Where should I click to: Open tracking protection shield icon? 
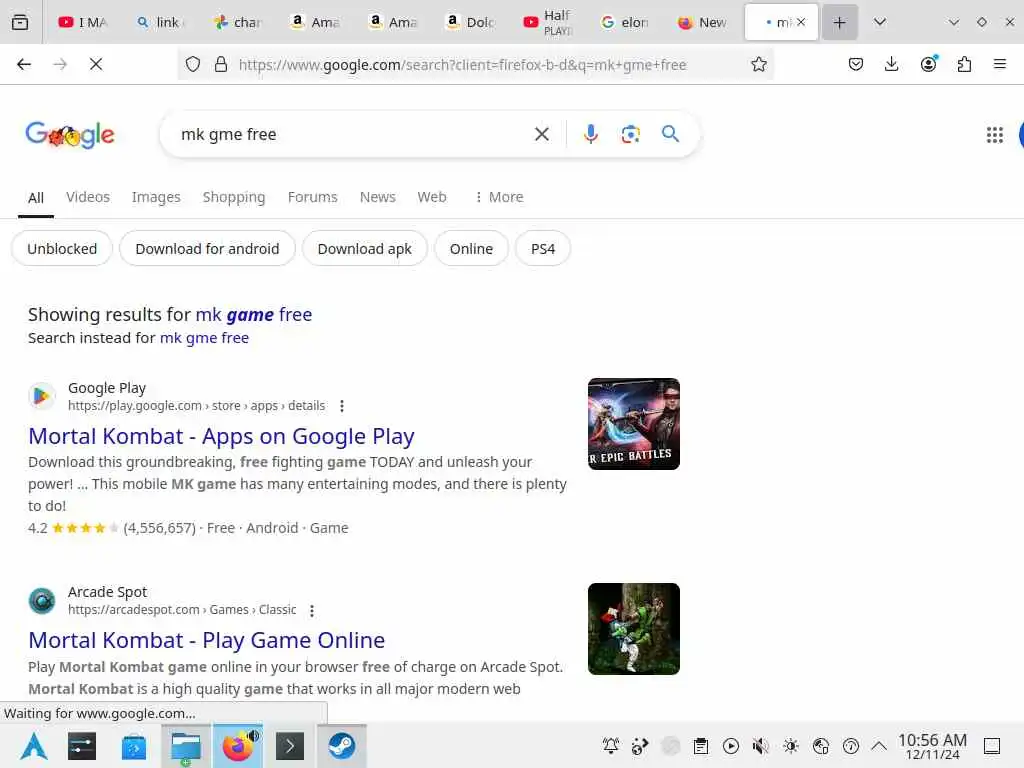(193, 64)
